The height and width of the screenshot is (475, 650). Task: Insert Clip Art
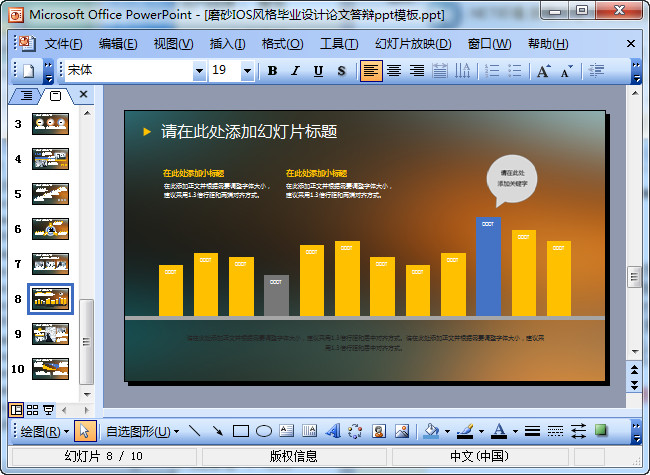pos(378,431)
